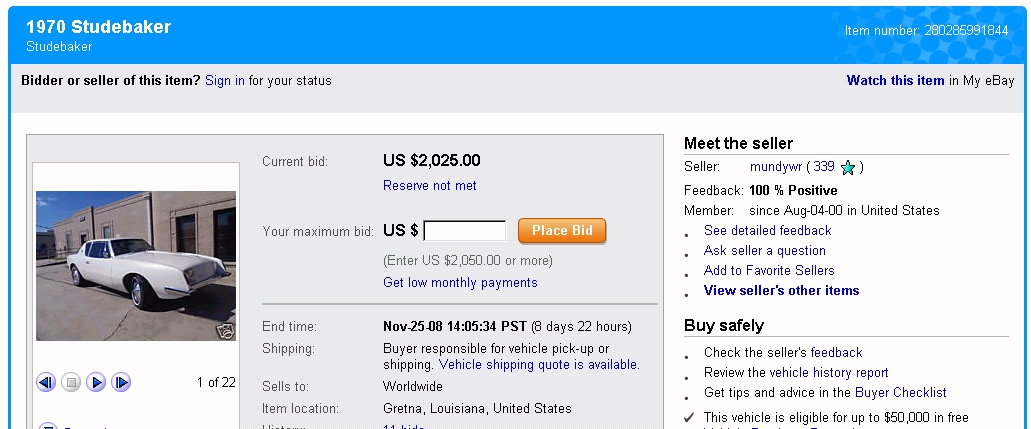The width and height of the screenshot is (1031, 429).
Task: Open See detailed feedback link
Action: (767, 230)
